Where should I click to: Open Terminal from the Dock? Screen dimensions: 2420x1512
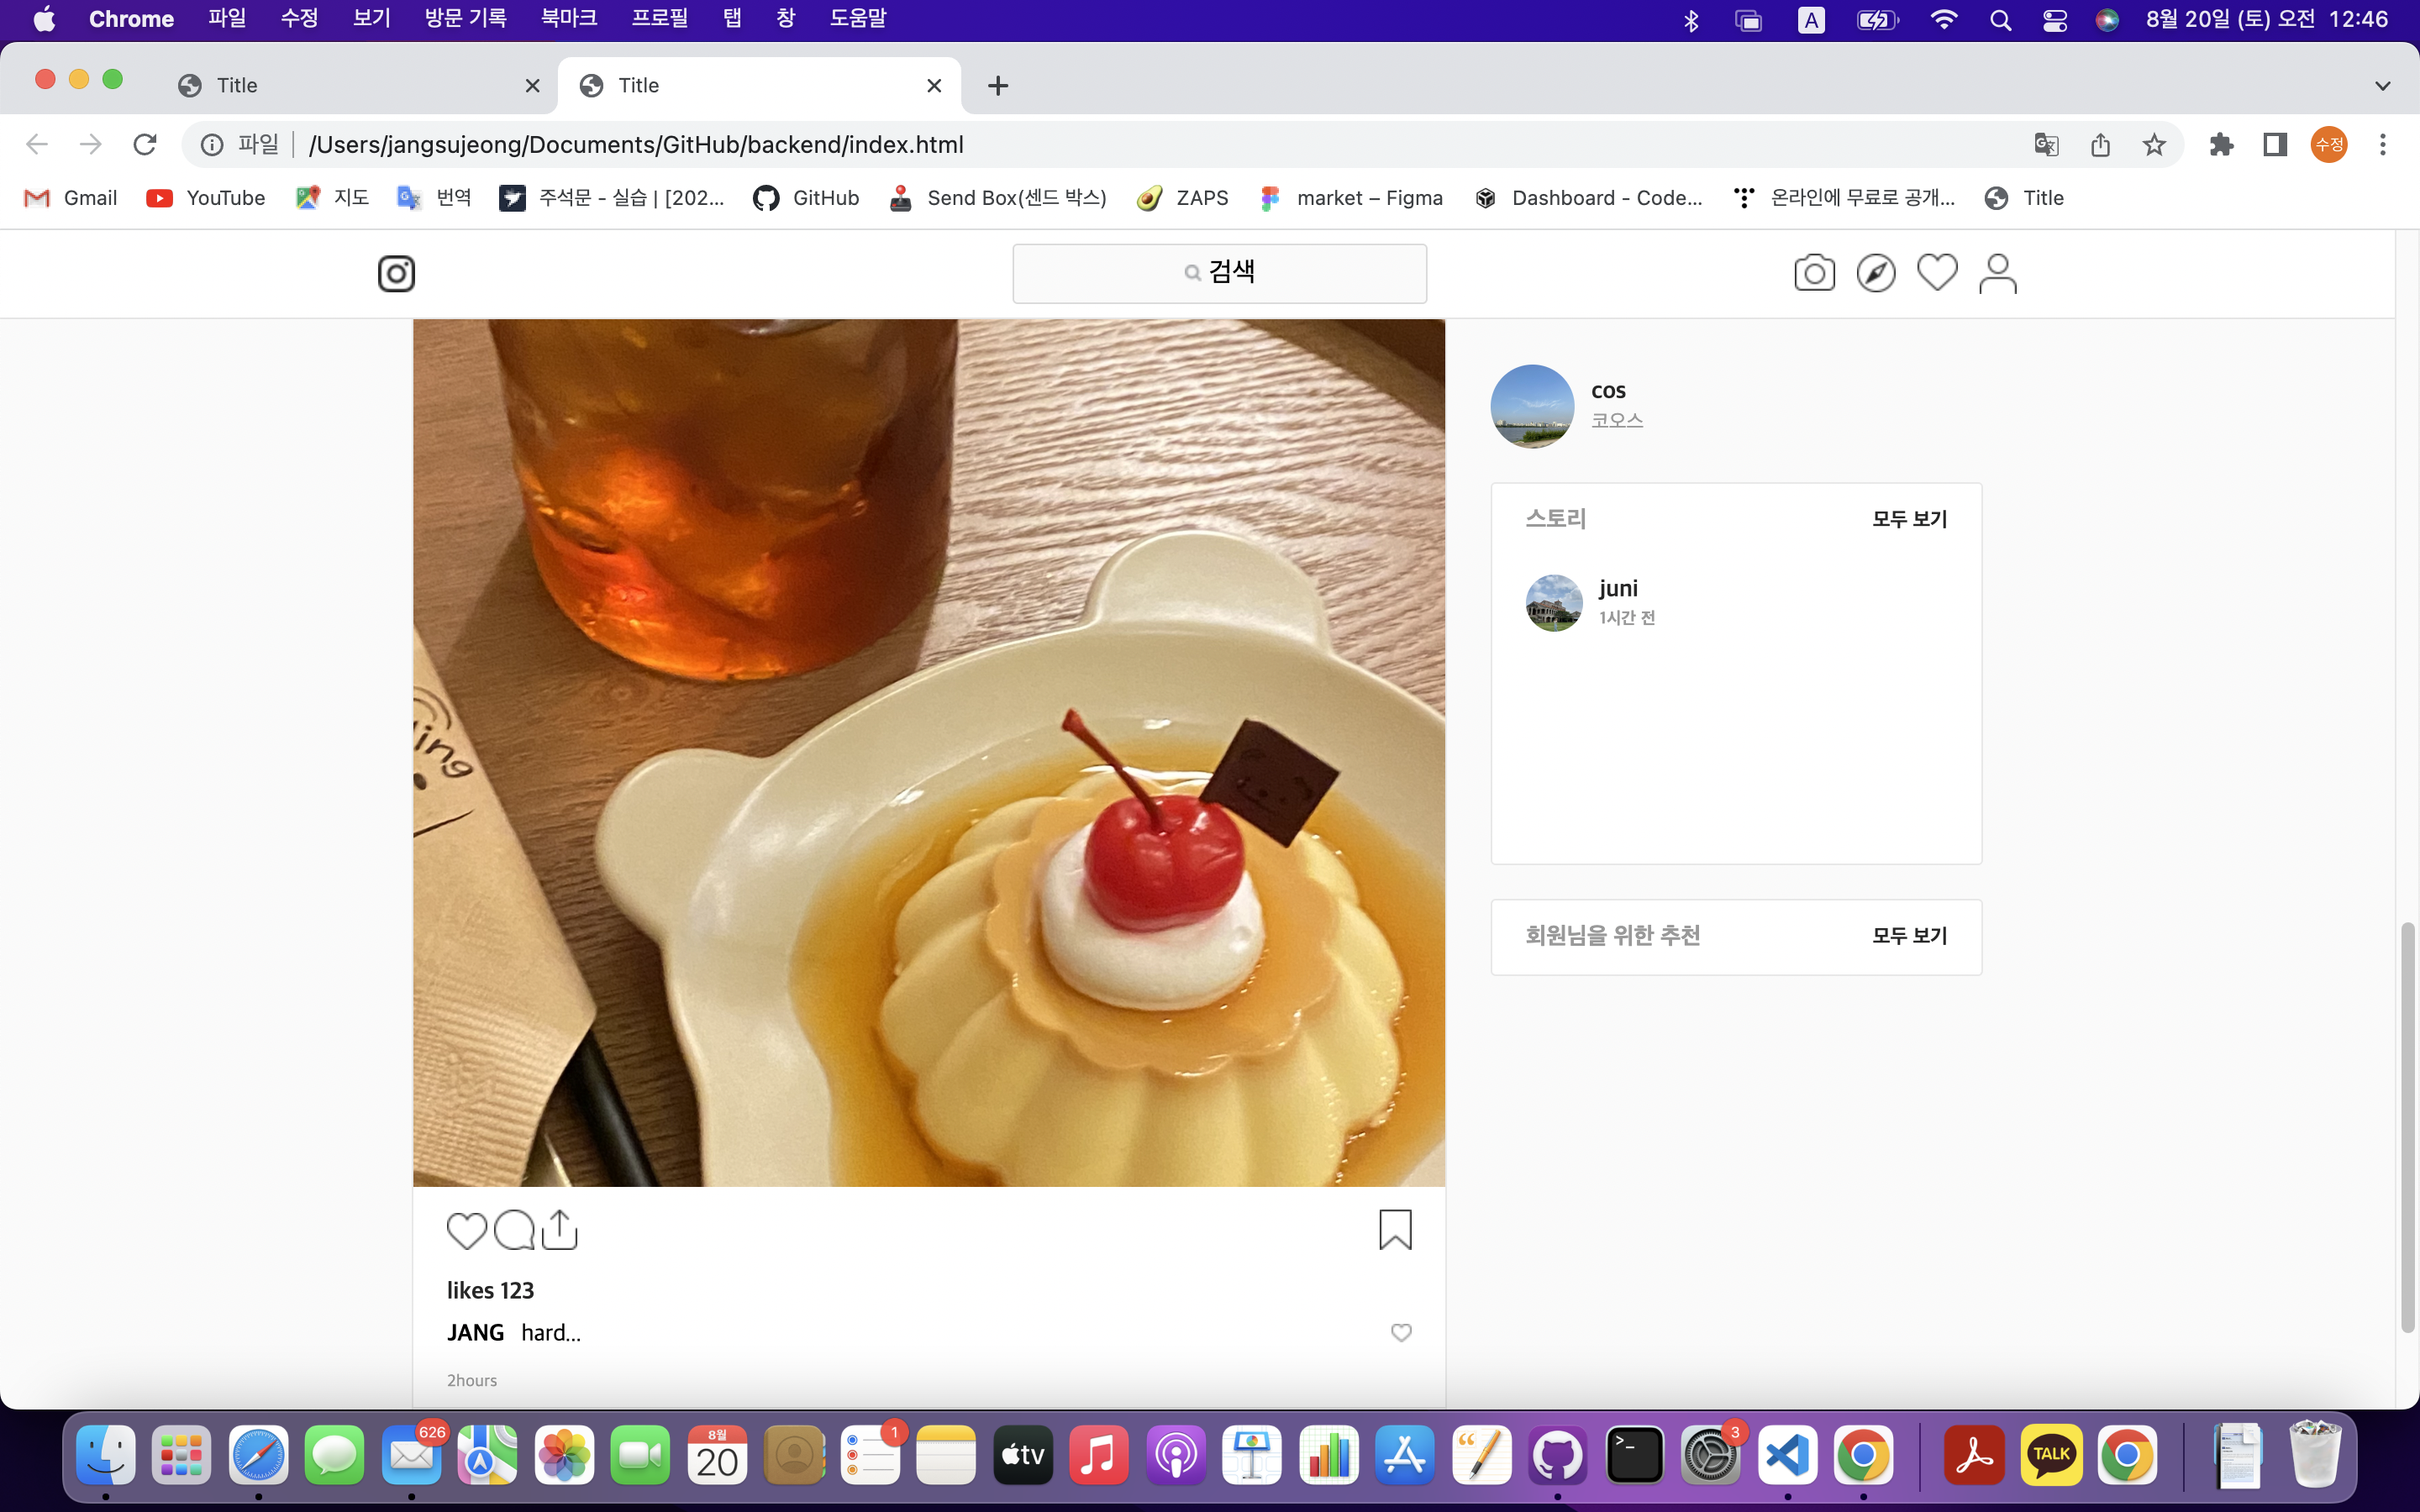(1634, 1455)
